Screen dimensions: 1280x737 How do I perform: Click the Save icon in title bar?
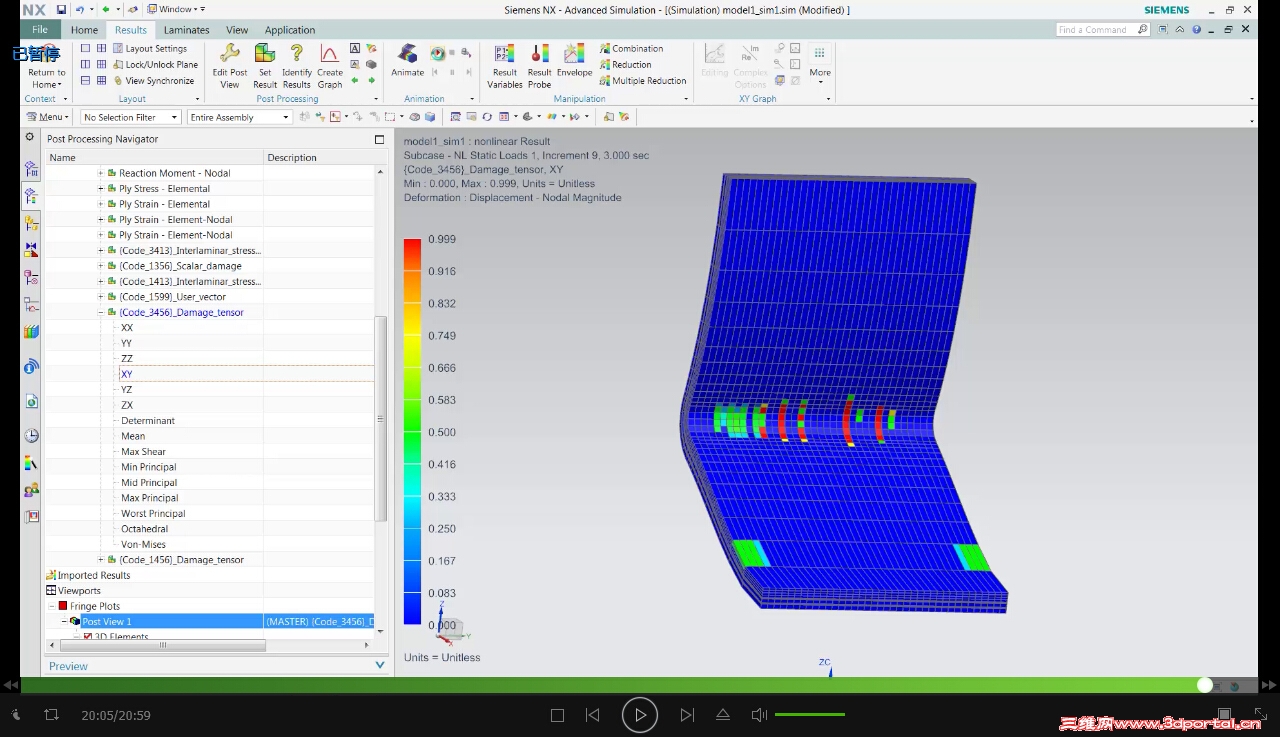pos(61,9)
